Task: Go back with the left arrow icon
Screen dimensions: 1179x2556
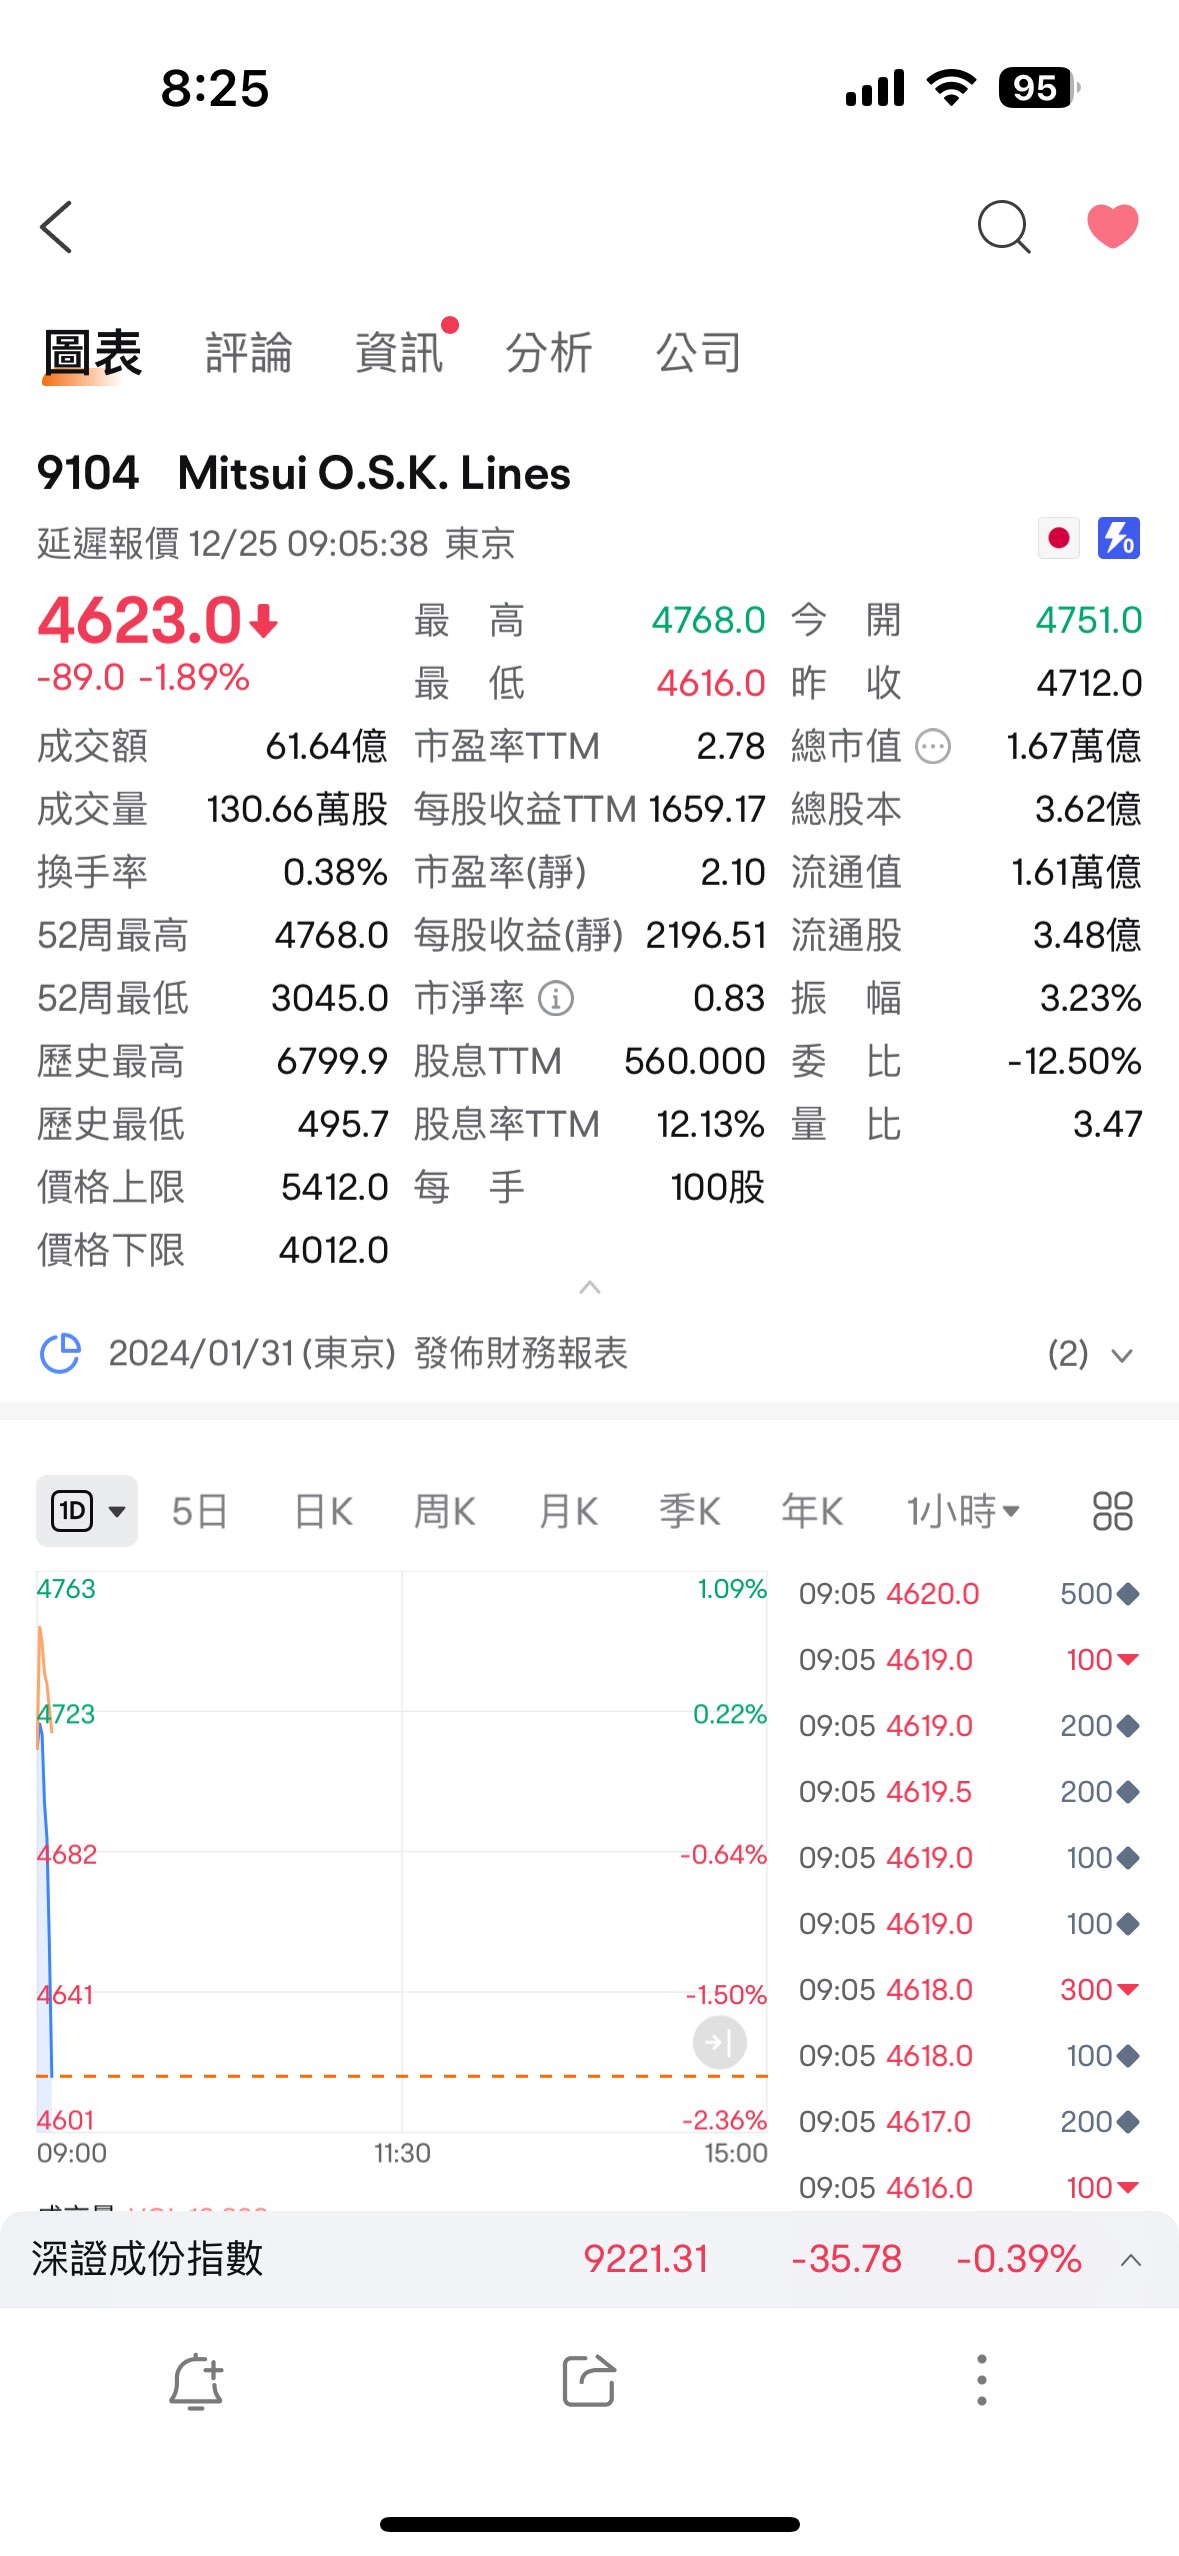Action: tap(57, 227)
